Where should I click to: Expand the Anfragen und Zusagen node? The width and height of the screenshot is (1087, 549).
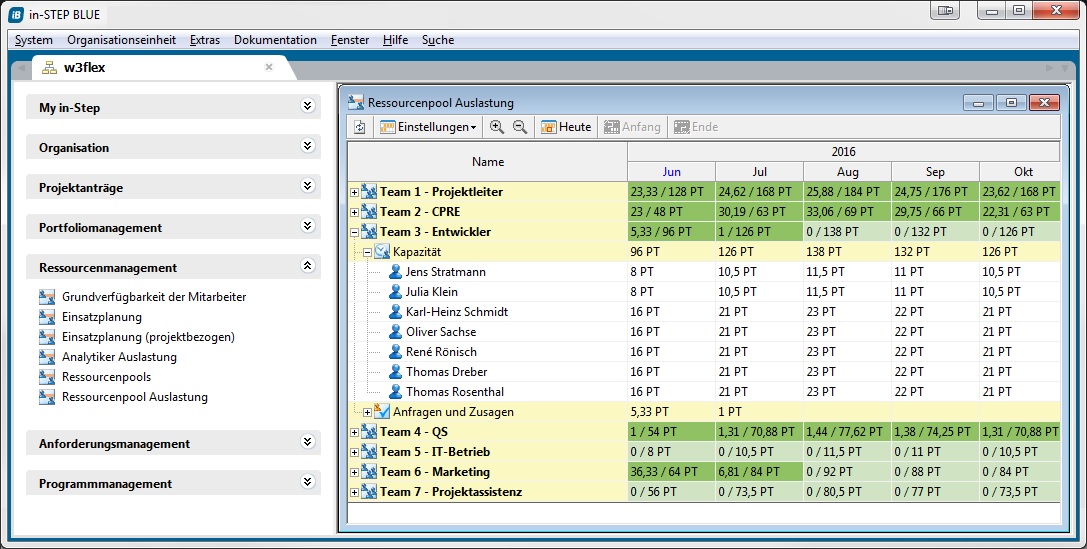(x=367, y=412)
